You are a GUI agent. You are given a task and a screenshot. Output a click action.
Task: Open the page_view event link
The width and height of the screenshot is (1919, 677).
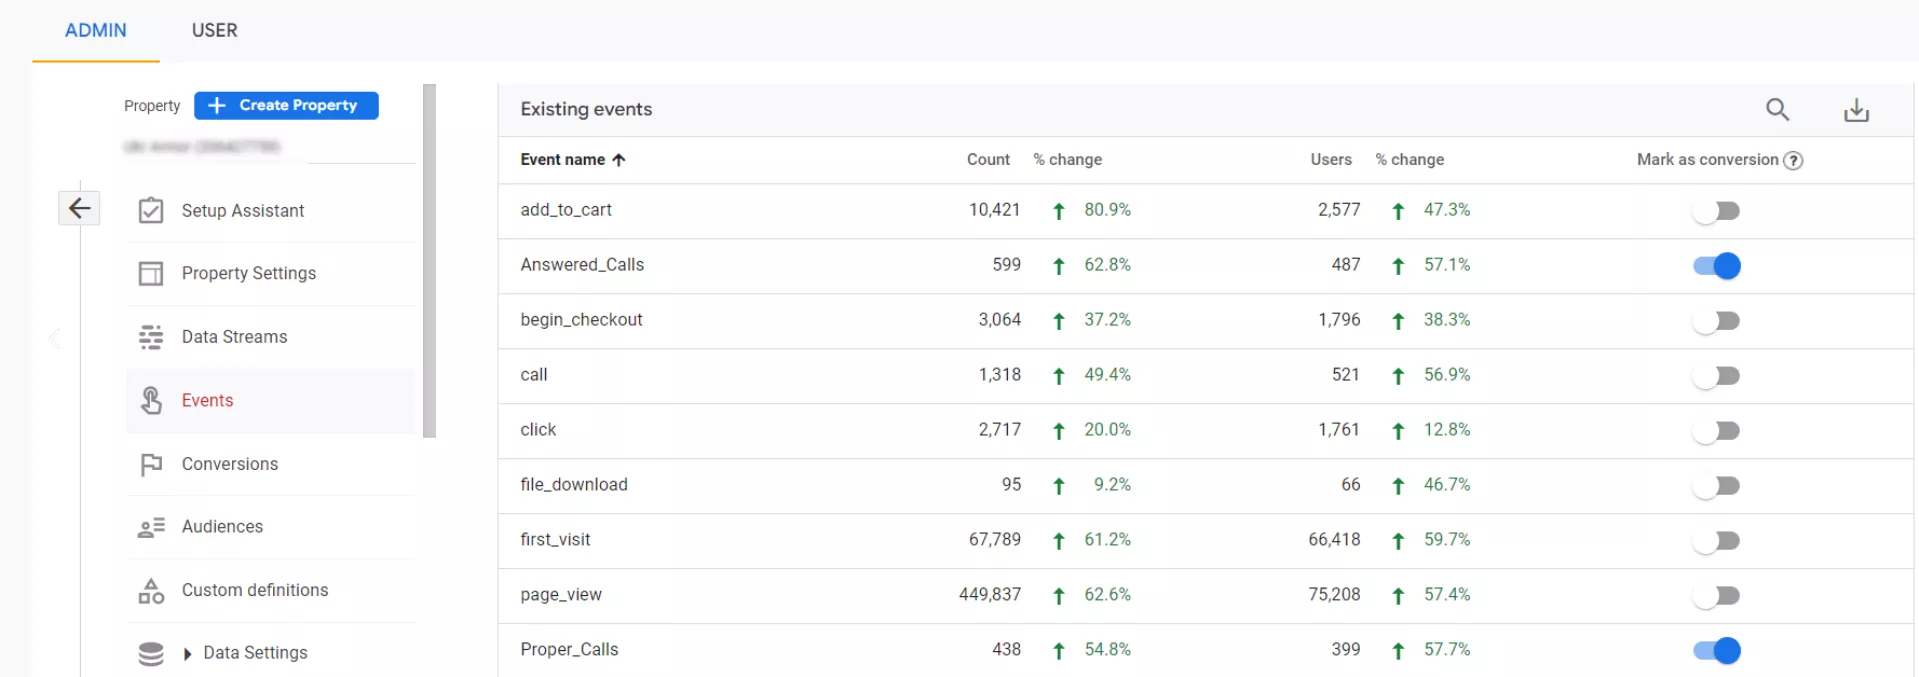[x=560, y=594]
